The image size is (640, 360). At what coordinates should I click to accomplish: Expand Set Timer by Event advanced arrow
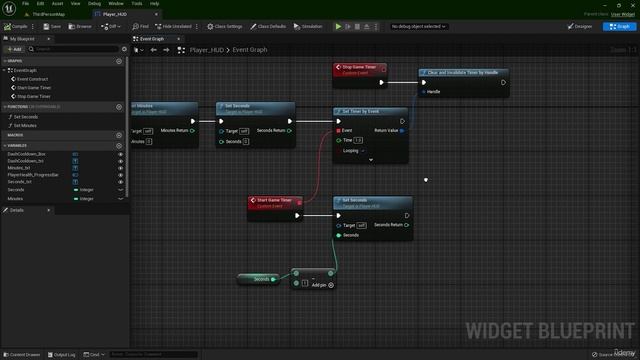371,160
